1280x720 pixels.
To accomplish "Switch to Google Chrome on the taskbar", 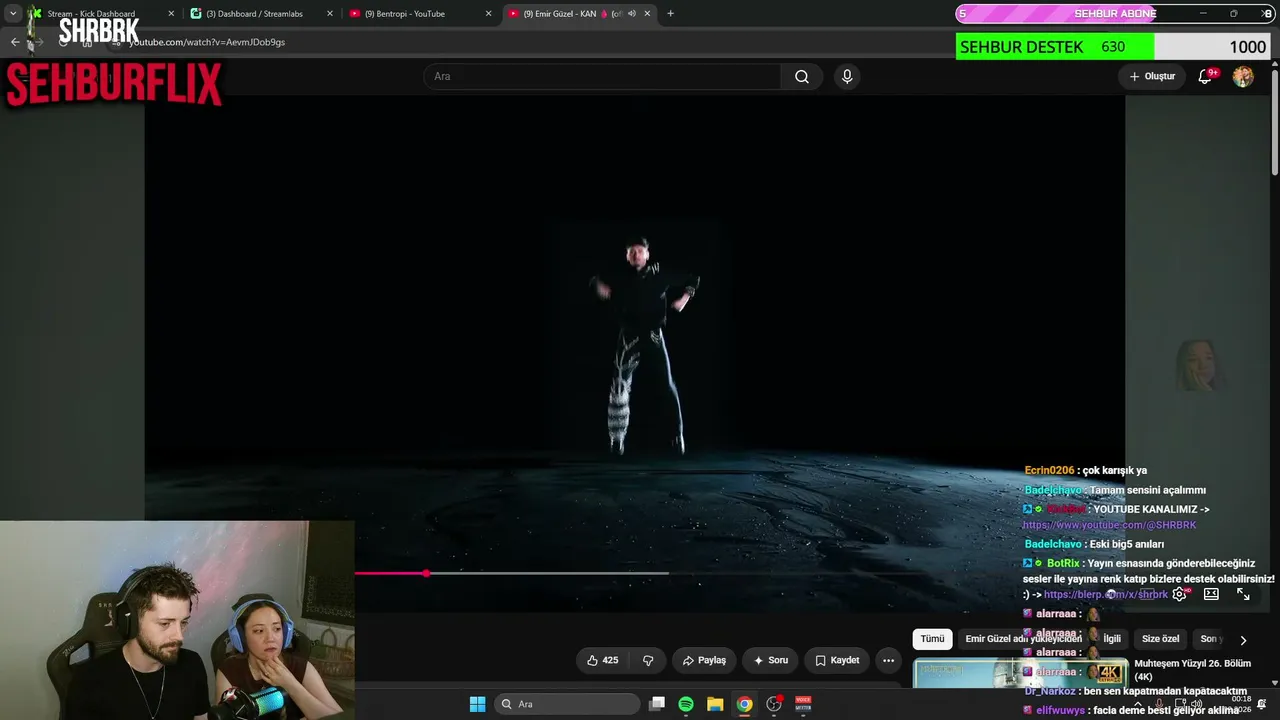I will coord(745,704).
